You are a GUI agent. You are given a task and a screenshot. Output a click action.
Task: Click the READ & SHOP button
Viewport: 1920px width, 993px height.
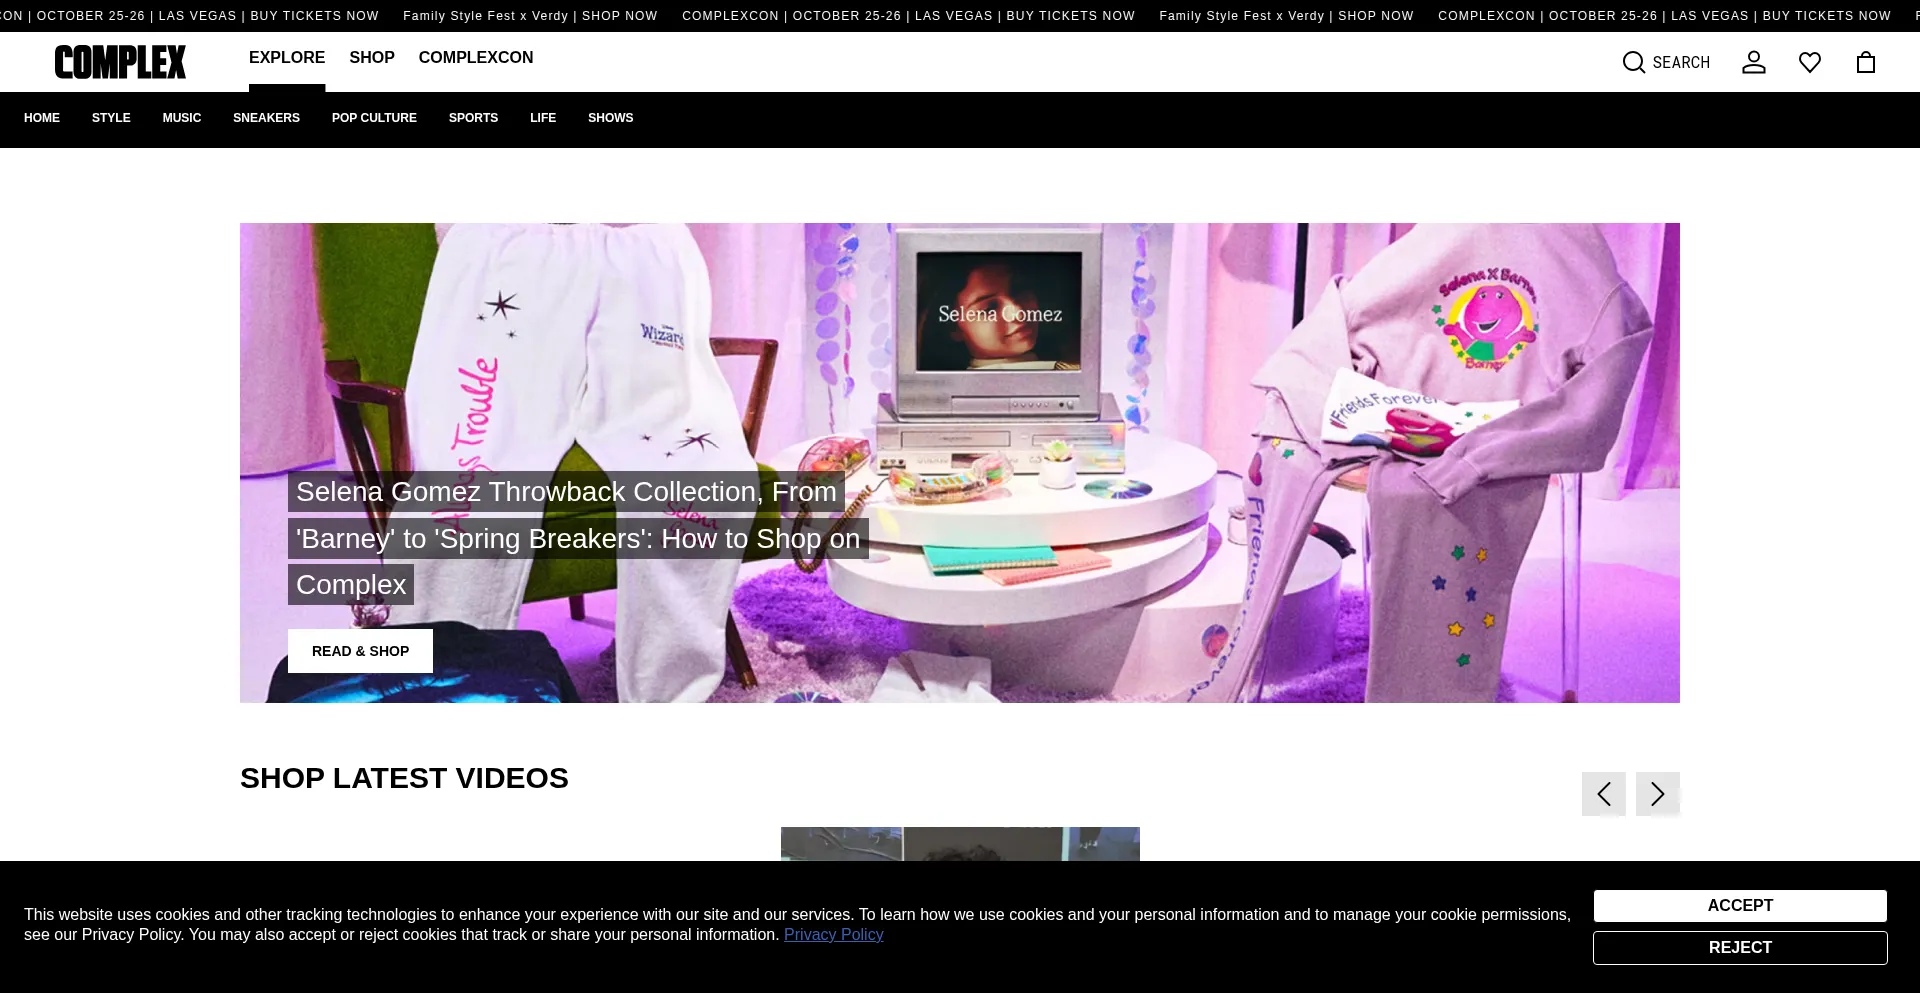point(360,651)
